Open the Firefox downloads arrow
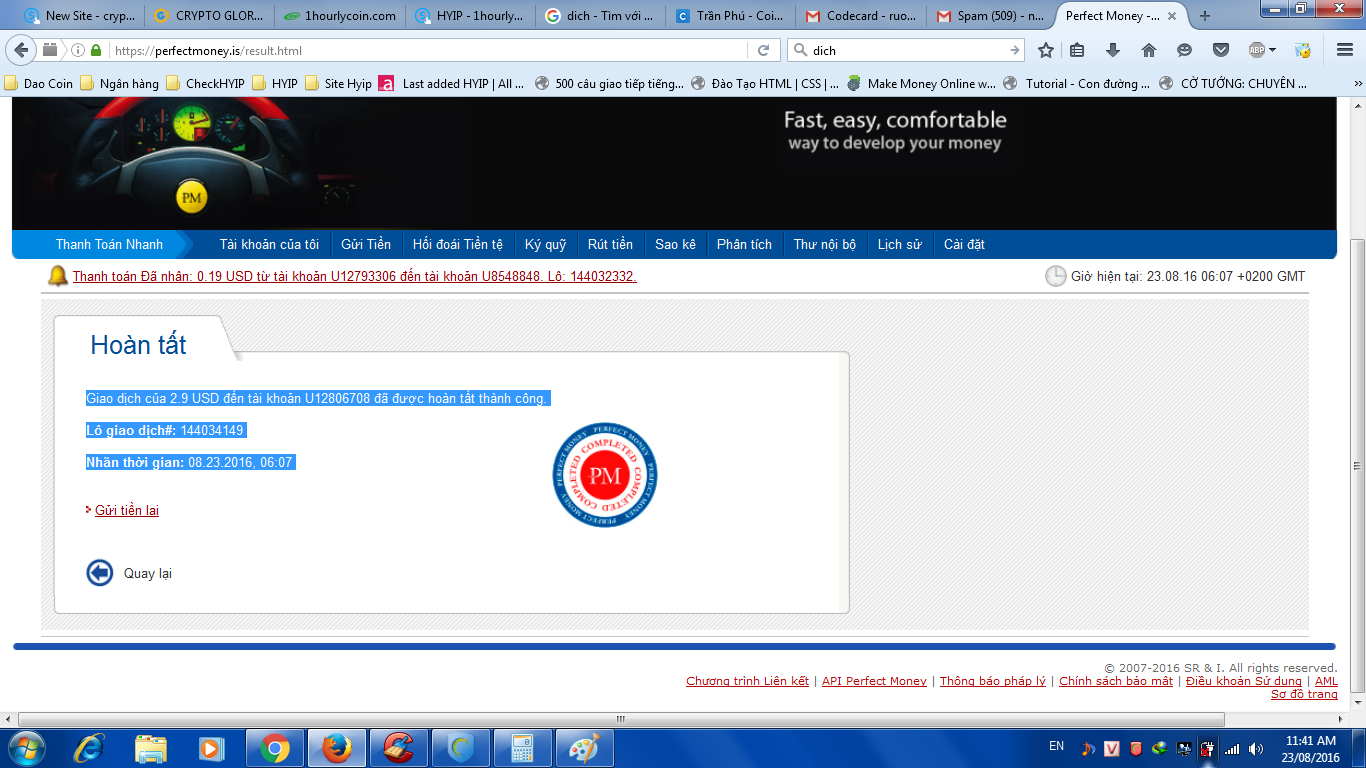 tap(1113, 50)
